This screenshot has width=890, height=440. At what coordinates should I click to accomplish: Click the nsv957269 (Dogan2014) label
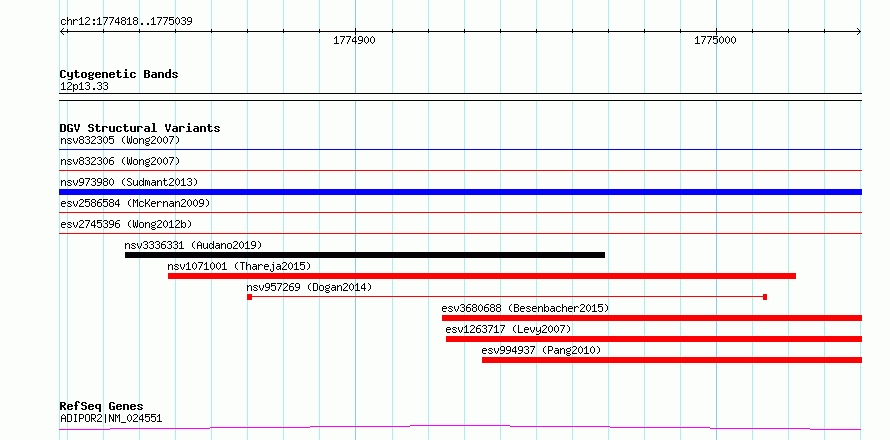tap(309, 287)
